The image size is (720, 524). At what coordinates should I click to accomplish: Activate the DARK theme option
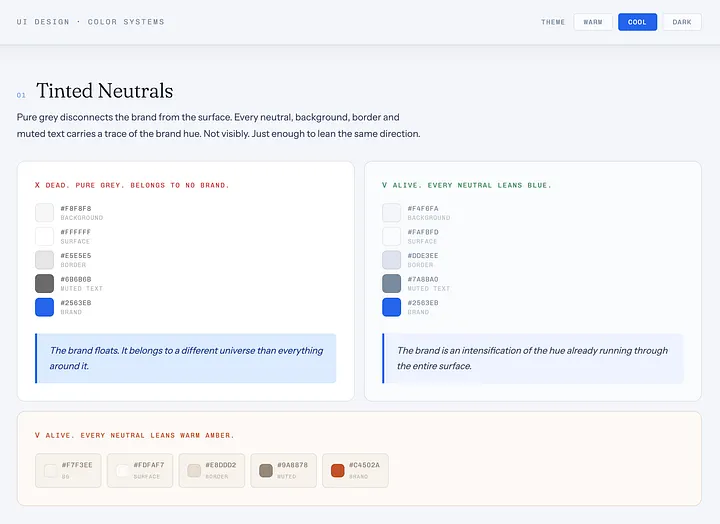[x=682, y=22]
